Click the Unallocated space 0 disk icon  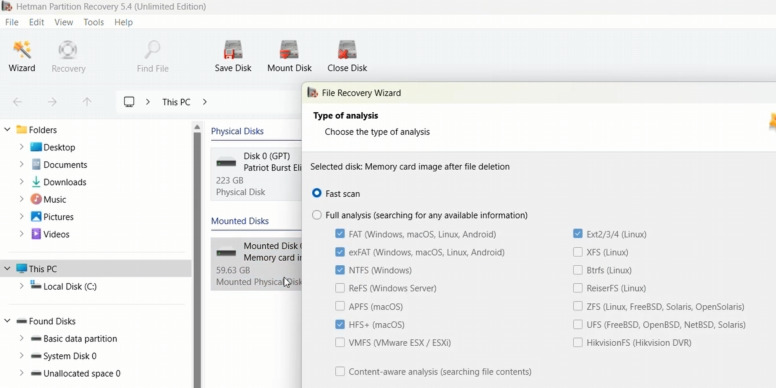[36, 374]
